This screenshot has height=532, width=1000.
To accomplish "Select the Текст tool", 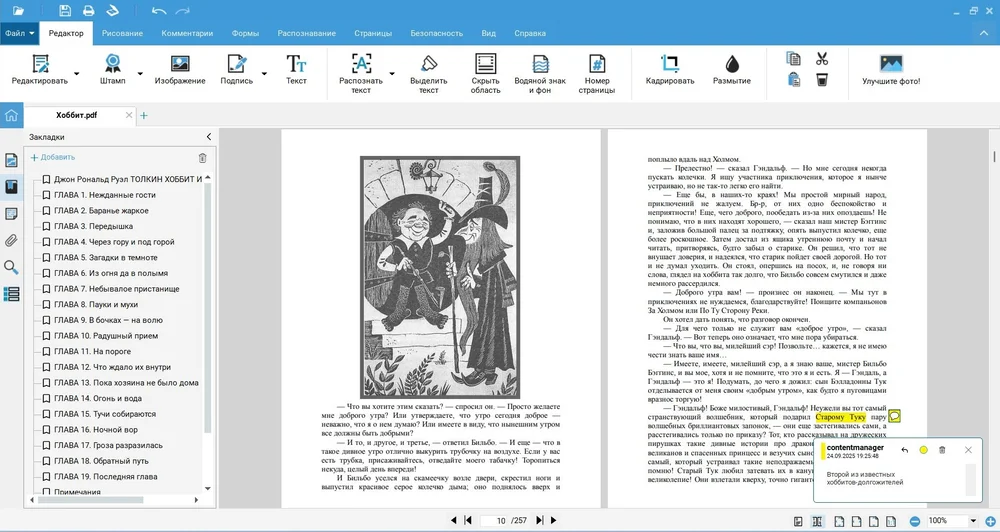I will (x=296, y=70).
